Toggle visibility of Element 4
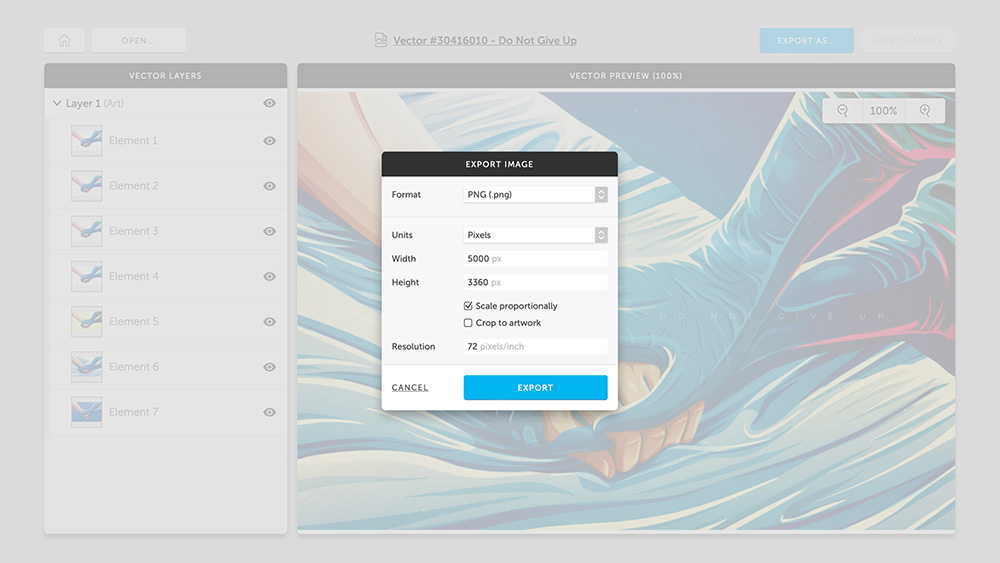1000x563 pixels. [x=269, y=276]
